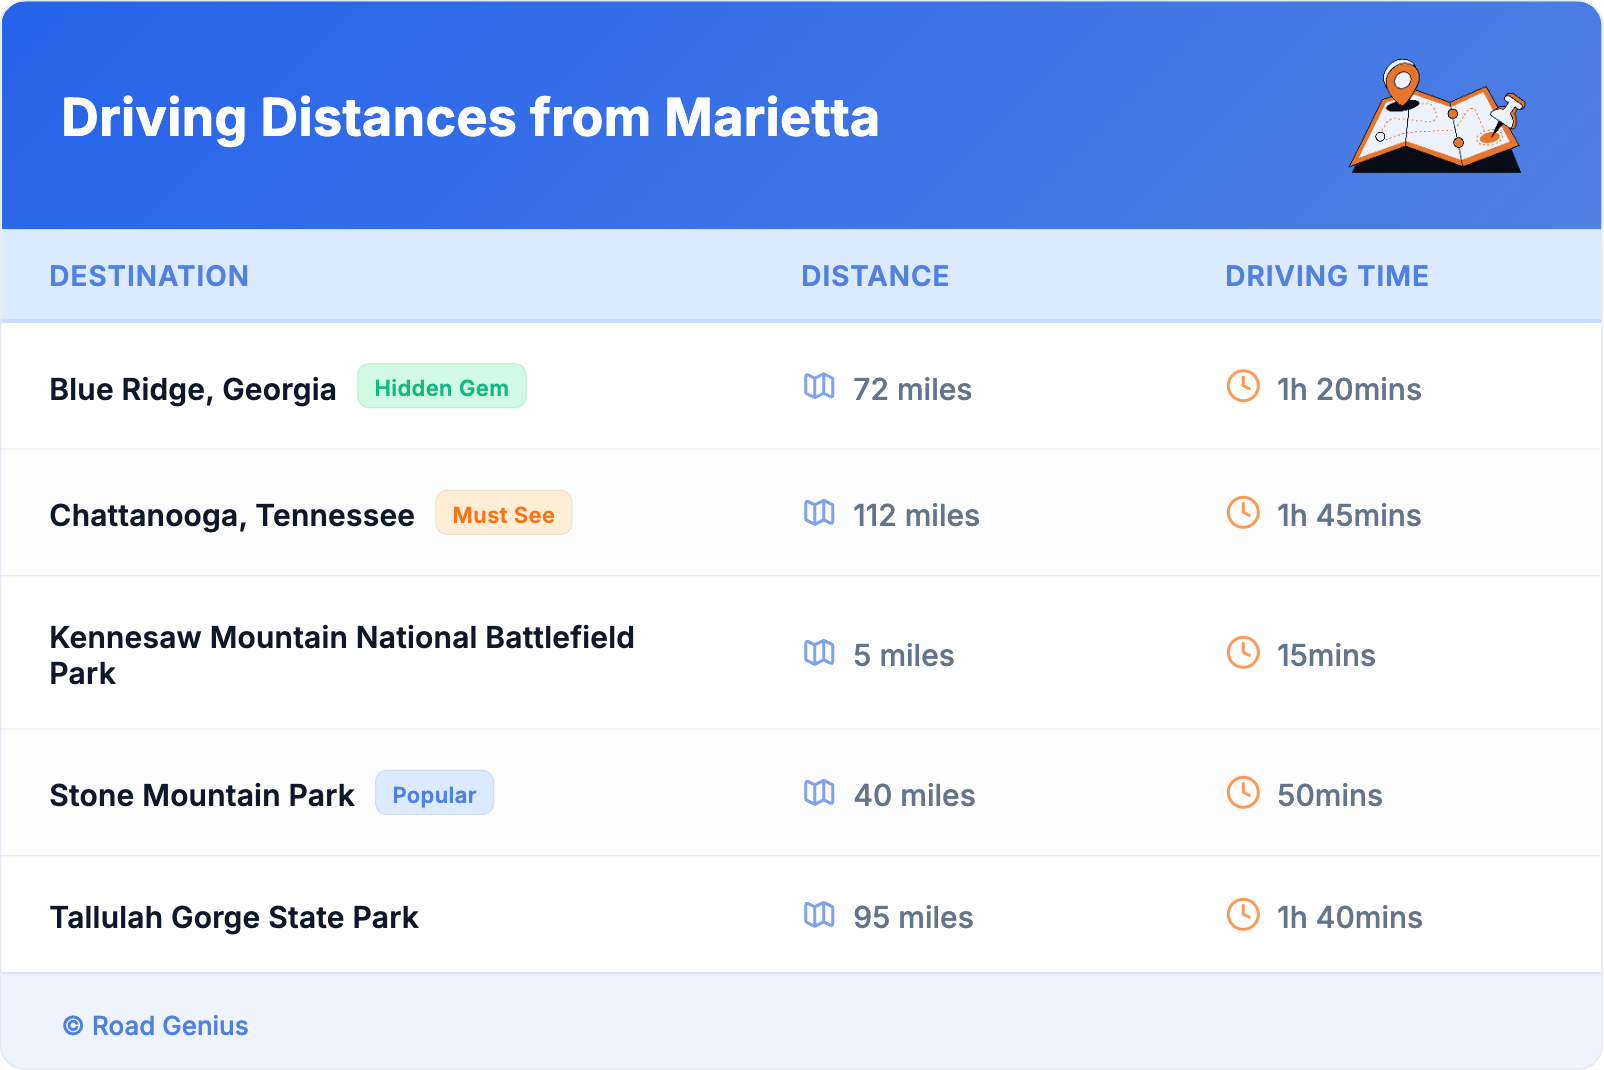Open the Road Genius copyright link
Viewport: 1604px width, 1070px height.
pos(156,1026)
